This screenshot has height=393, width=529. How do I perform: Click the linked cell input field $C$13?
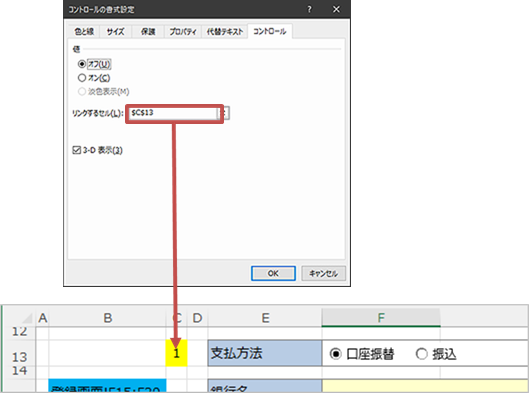(x=174, y=113)
